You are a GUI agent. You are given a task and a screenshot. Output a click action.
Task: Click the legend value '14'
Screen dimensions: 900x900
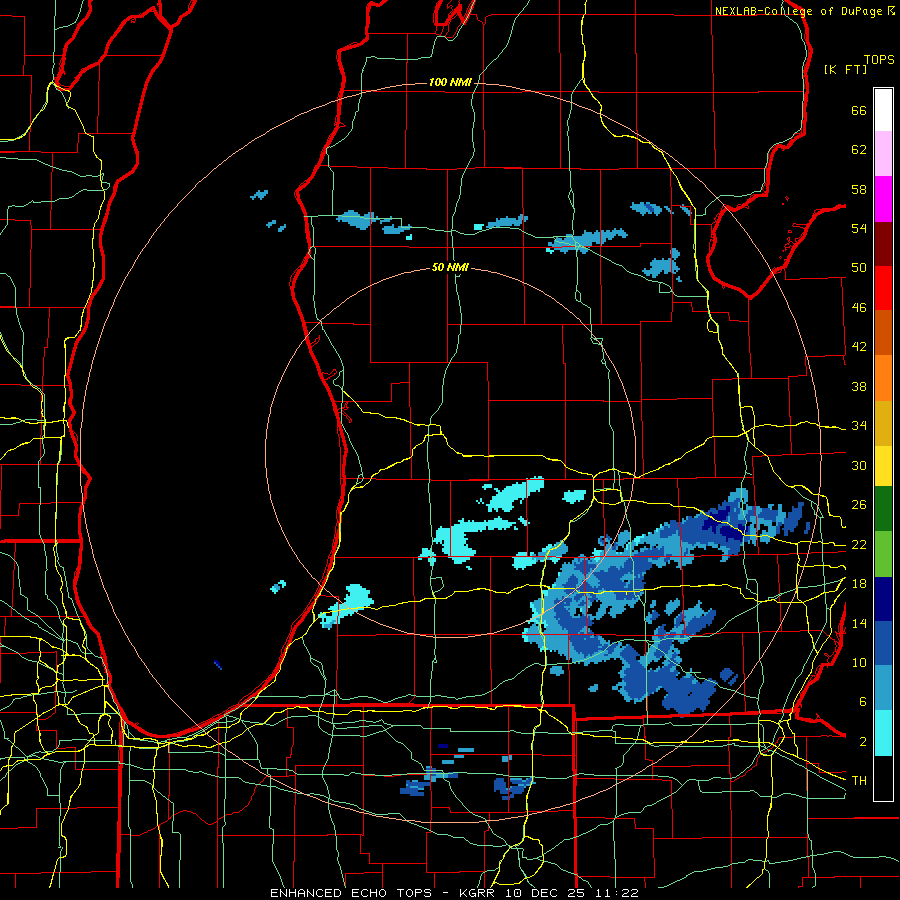pos(859,623)
